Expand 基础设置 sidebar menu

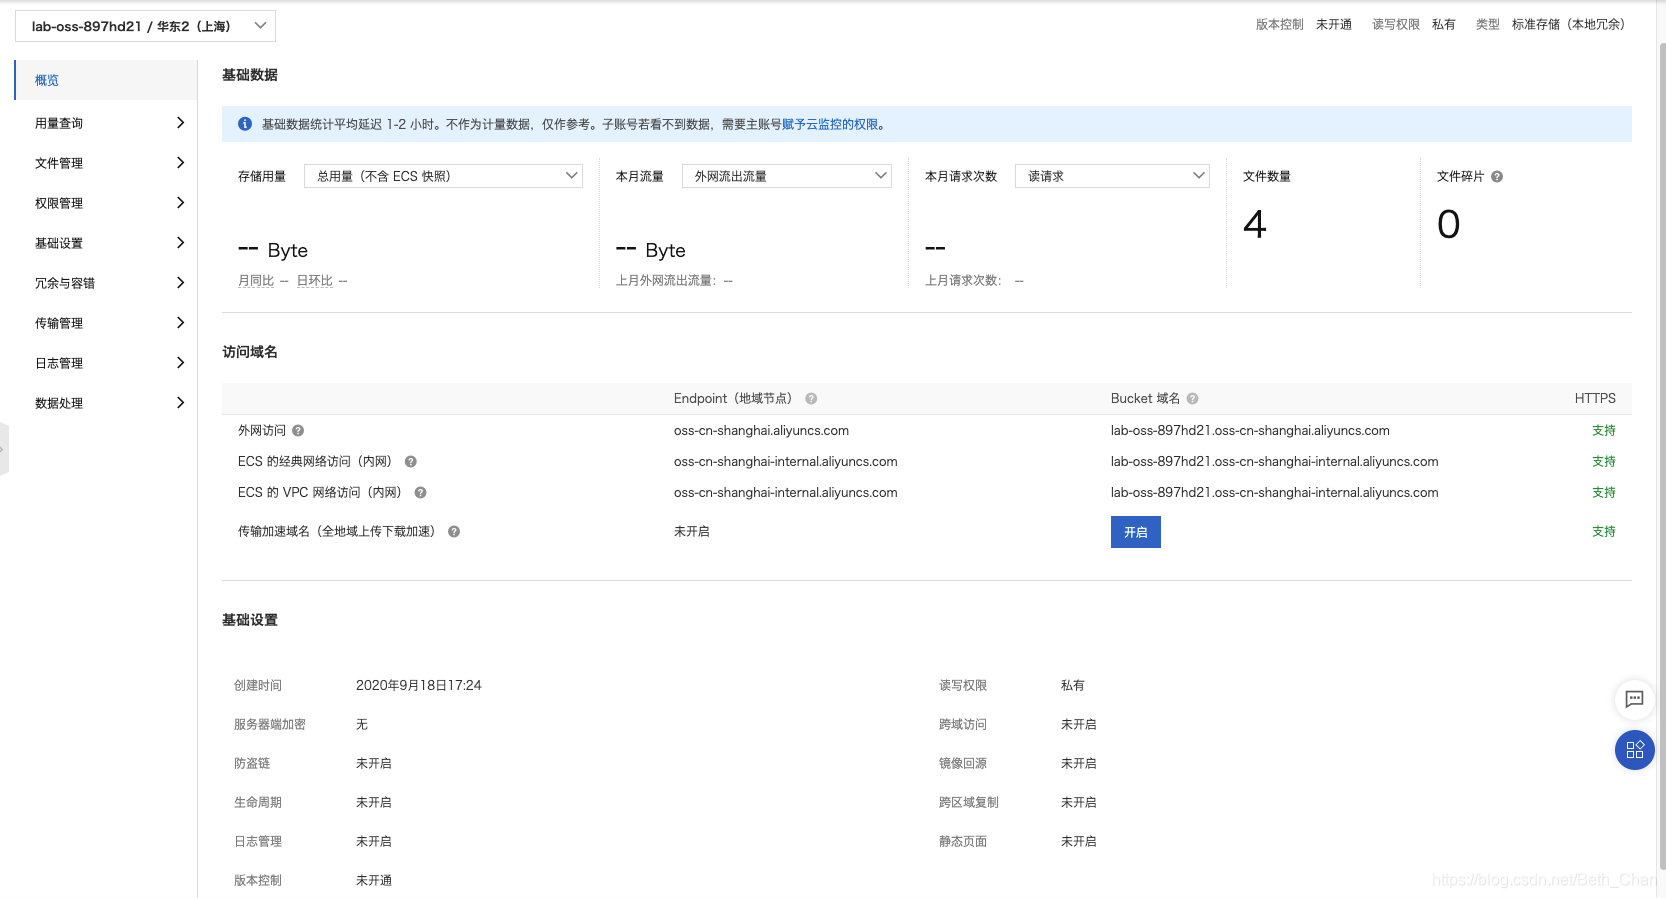point(106,243)
